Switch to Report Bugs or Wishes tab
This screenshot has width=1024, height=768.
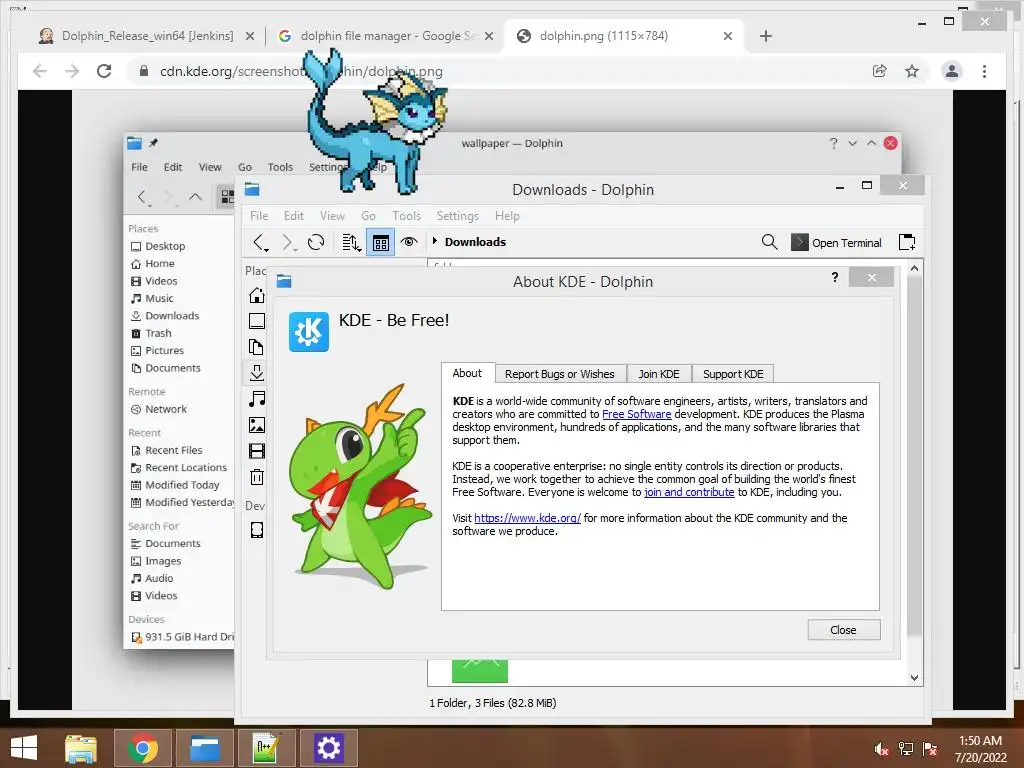[560, 374]
